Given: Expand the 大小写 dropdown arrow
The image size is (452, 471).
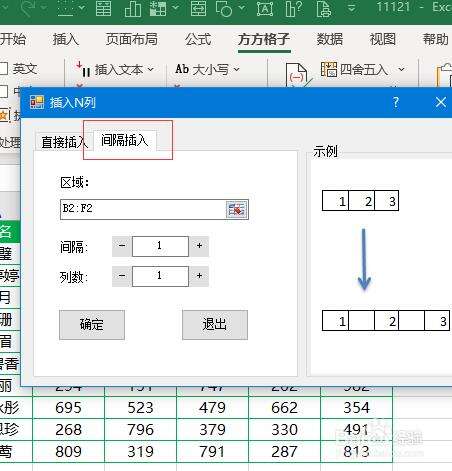Looking at the screenshot, I should (x=236, y=69).
